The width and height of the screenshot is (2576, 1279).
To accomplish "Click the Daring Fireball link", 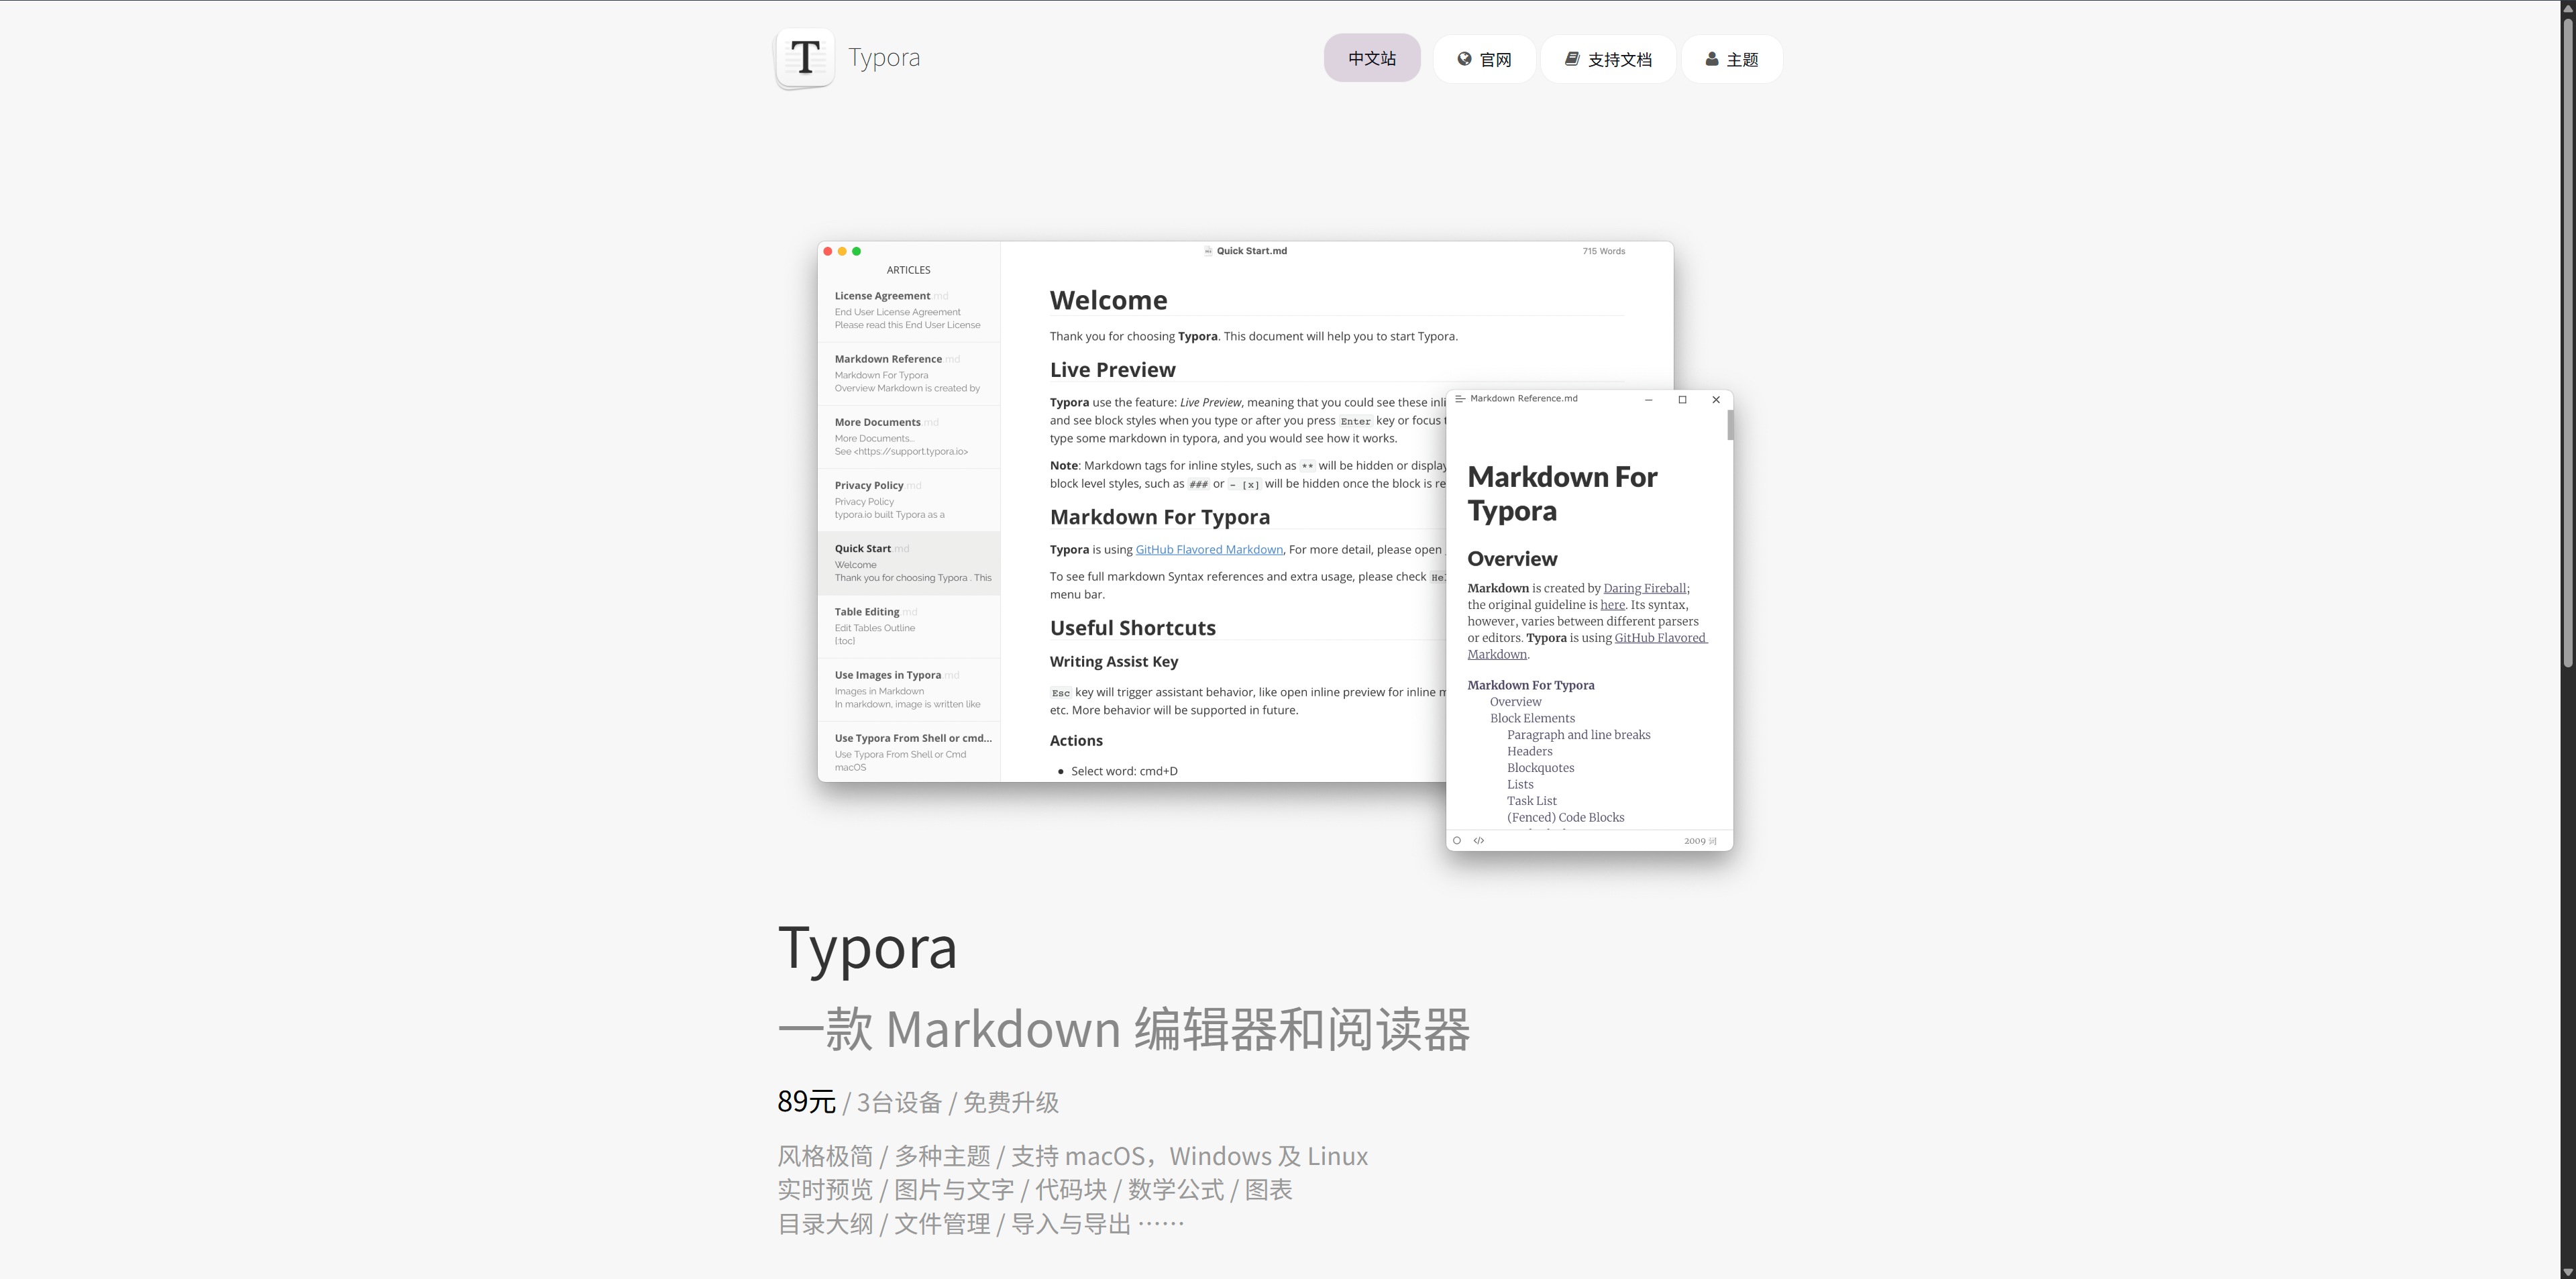I will tap(1644, 589).
